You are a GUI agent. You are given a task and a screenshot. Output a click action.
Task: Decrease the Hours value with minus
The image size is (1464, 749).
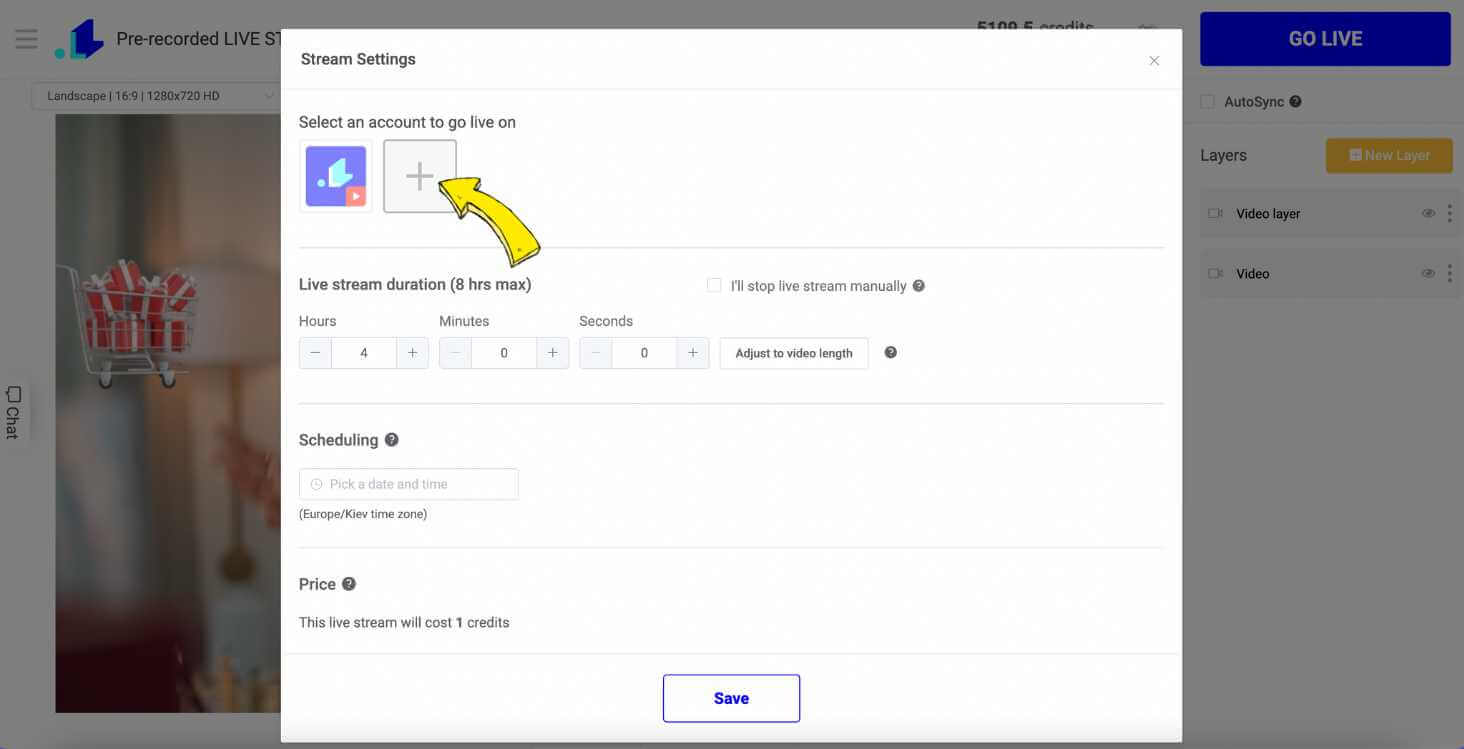tap(315, 353)
